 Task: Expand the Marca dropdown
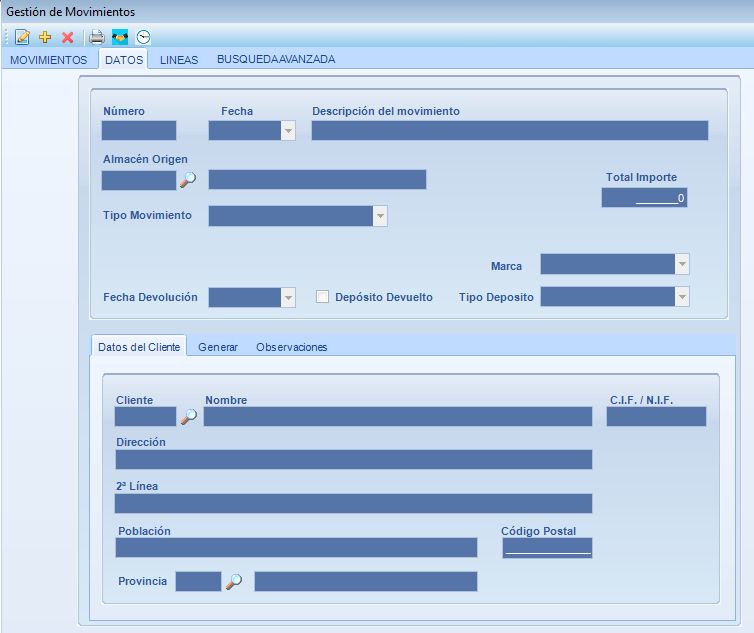682,264
